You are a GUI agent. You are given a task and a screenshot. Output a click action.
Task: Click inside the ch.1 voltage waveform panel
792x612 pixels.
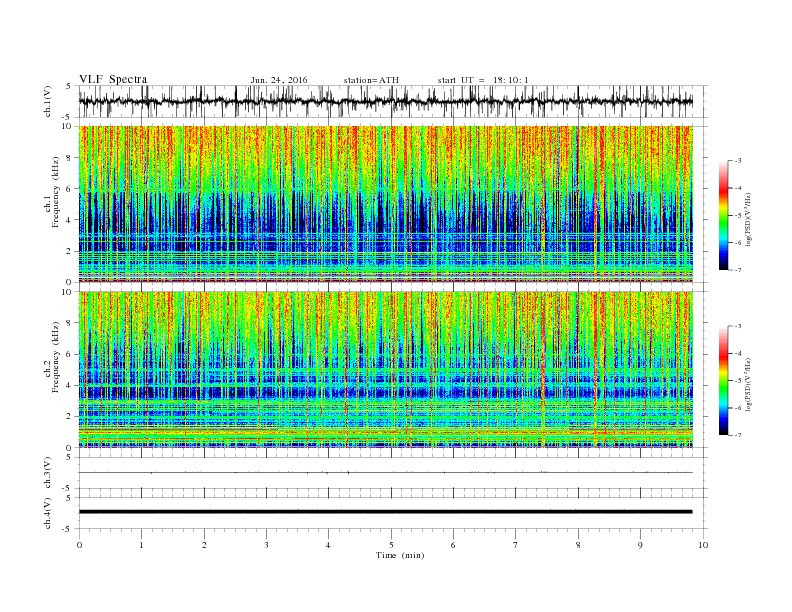[x=392, y=101]
